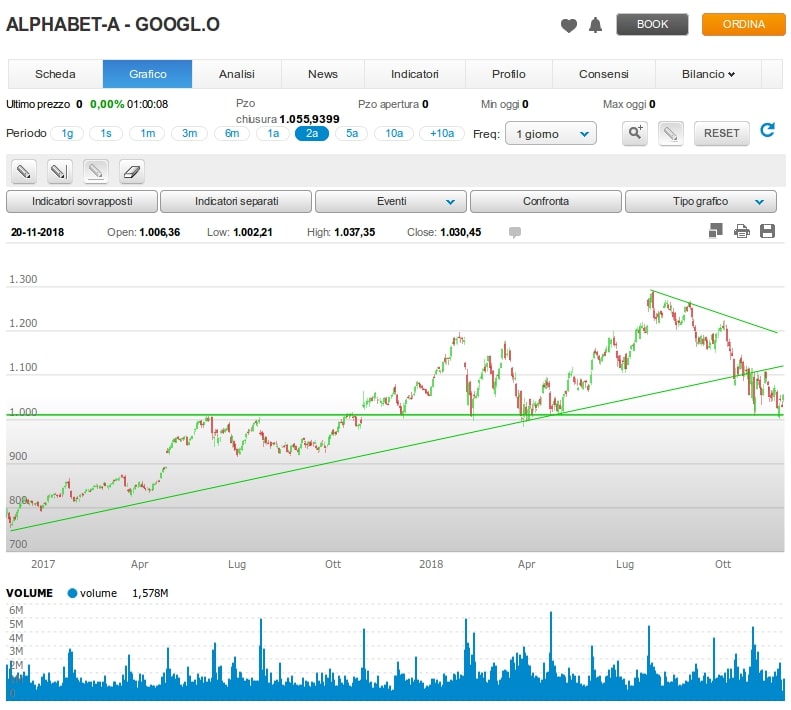Open the Analisi tab
The height and width of the screenshot is (710, 791).
tap(237, 74)
